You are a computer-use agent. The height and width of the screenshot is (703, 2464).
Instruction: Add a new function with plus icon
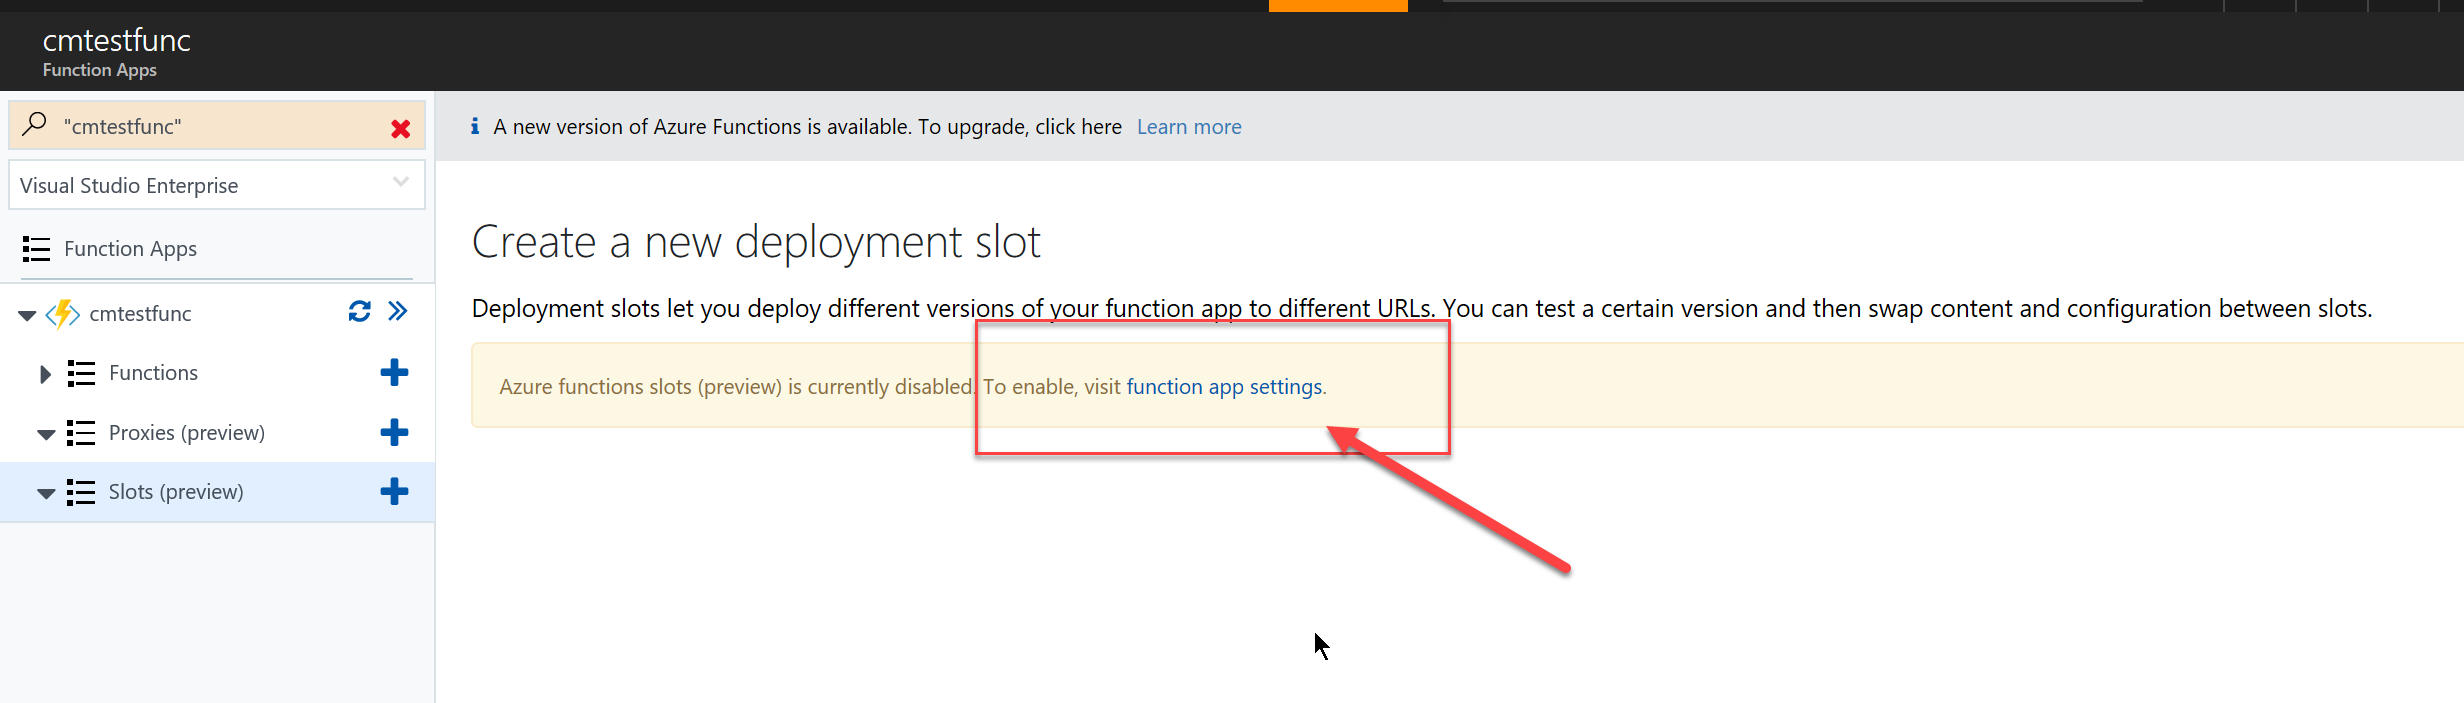pyautogui.click(x=394, y=372)
